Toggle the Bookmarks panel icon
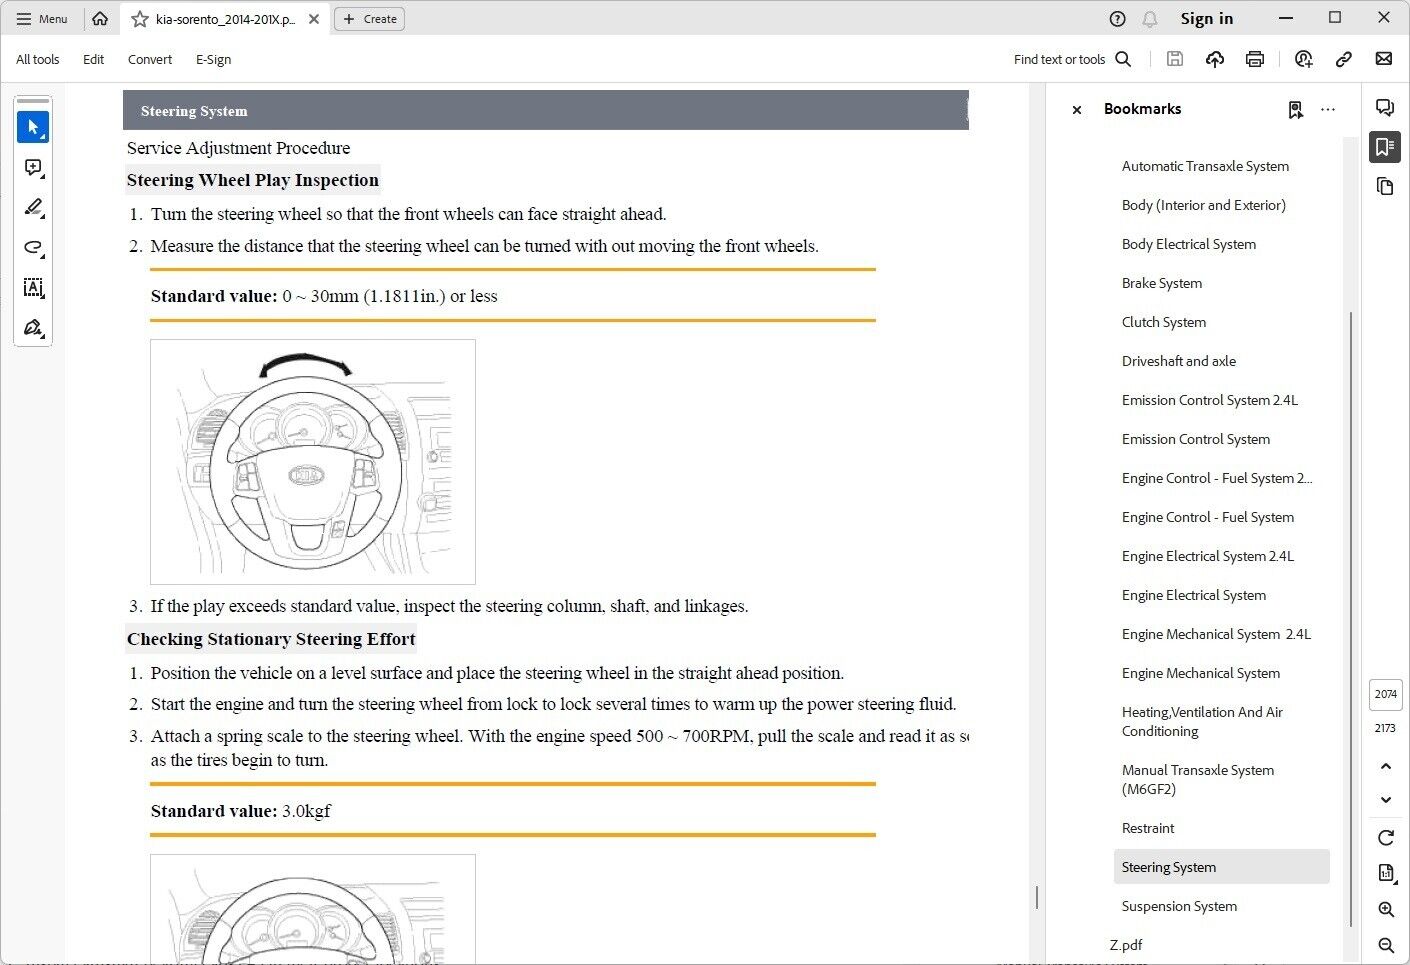 tap(1385, 147)
